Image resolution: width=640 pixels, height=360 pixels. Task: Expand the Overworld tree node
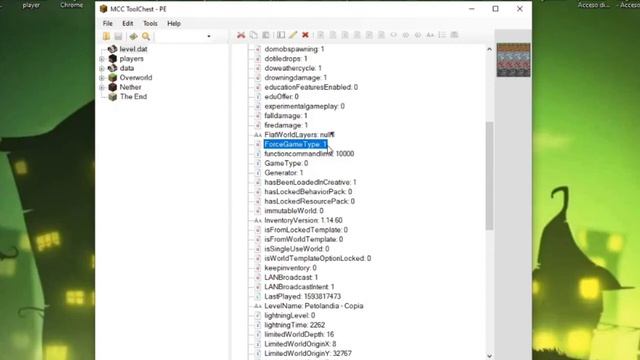[102, 78]
